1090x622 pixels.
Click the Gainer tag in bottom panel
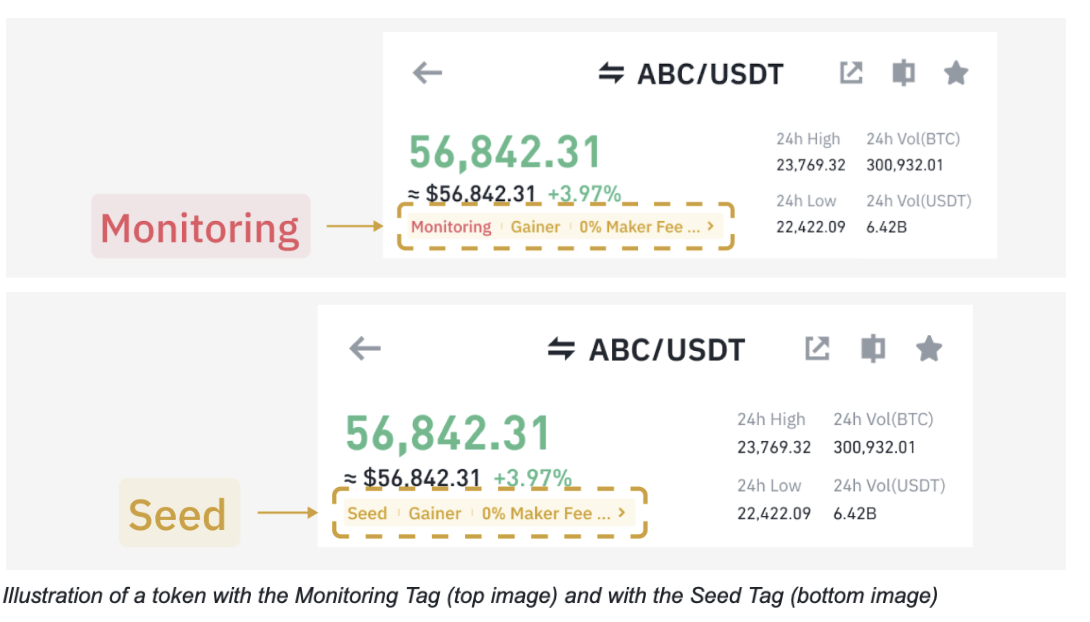(x=435, y=514)
